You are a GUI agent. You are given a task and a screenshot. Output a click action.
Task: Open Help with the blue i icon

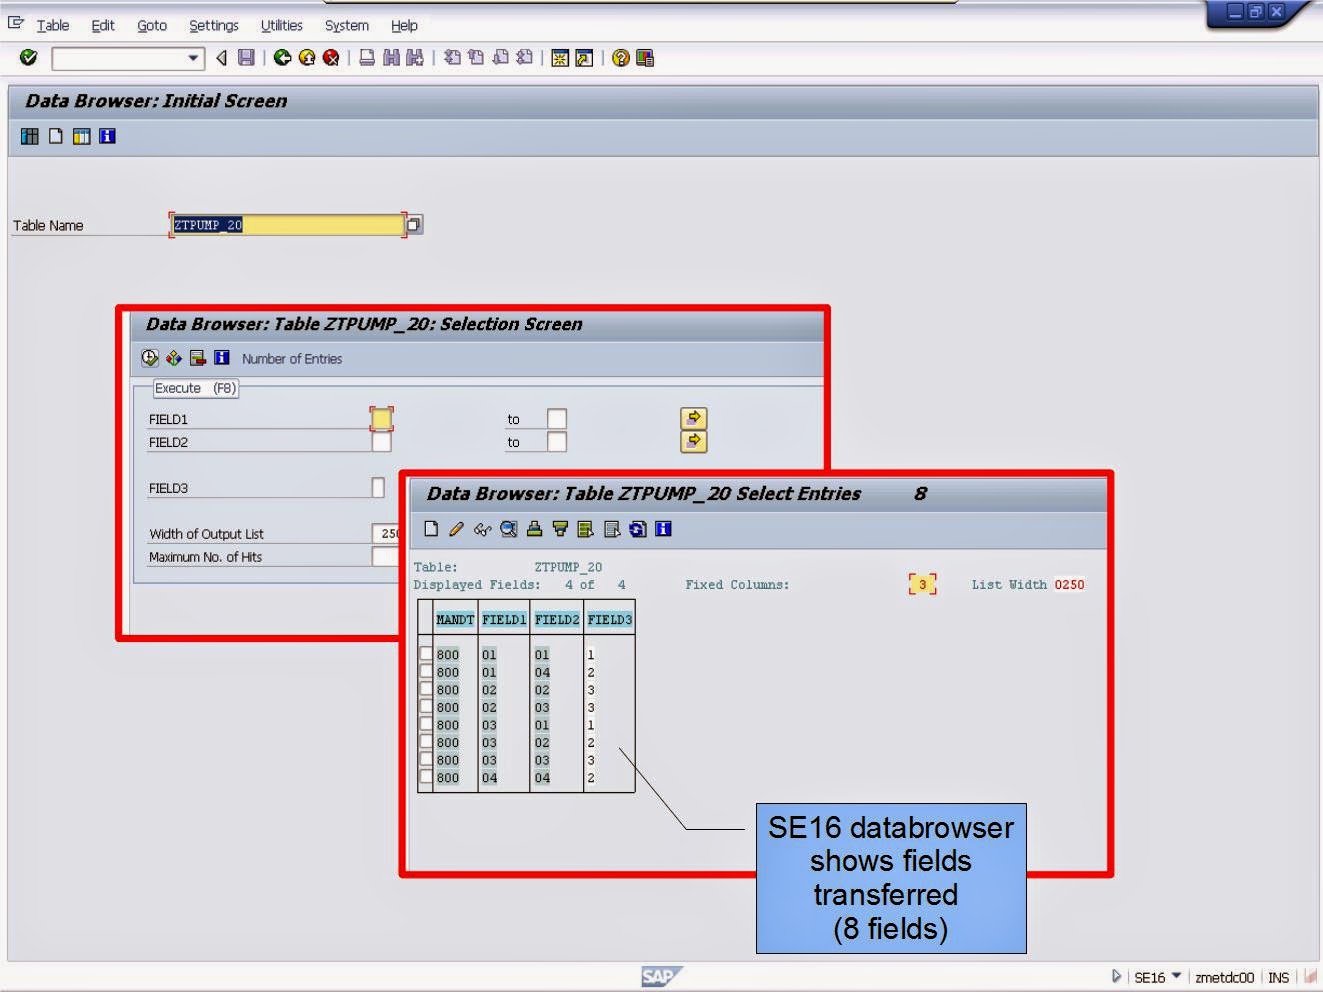coord(663,530)
